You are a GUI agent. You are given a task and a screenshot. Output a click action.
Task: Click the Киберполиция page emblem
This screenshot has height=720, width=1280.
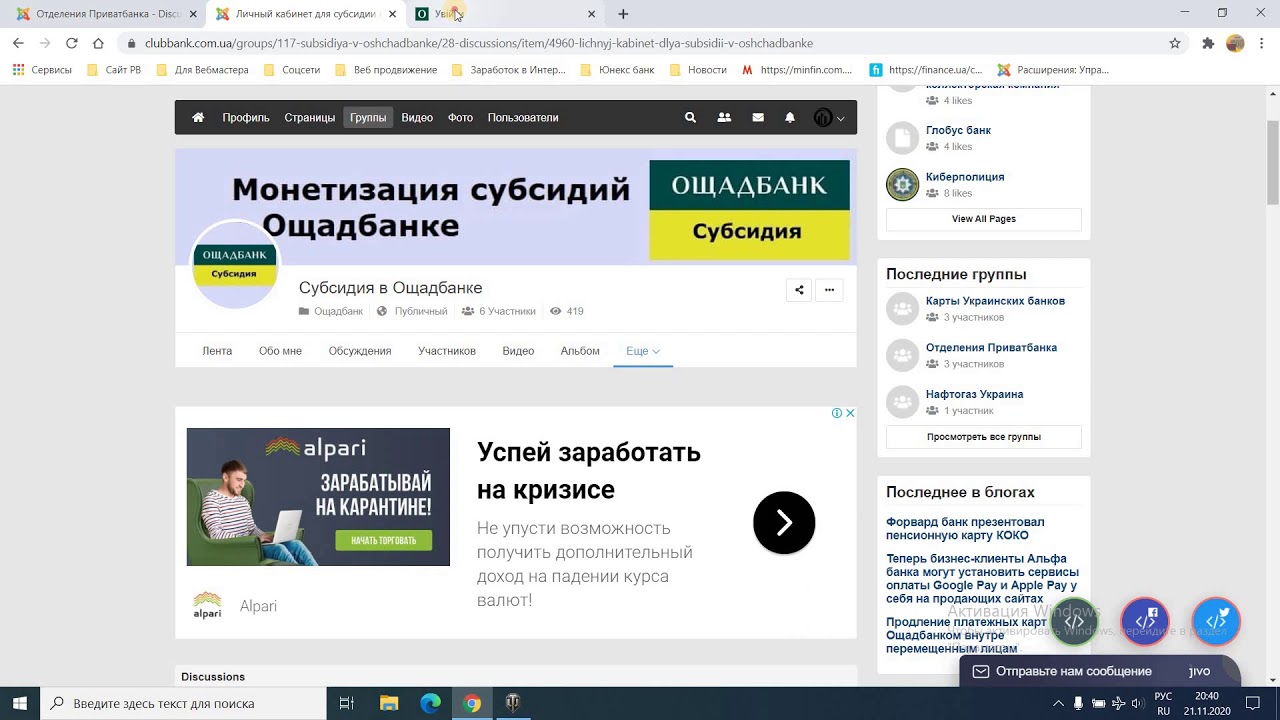click(x=902, y=184)
